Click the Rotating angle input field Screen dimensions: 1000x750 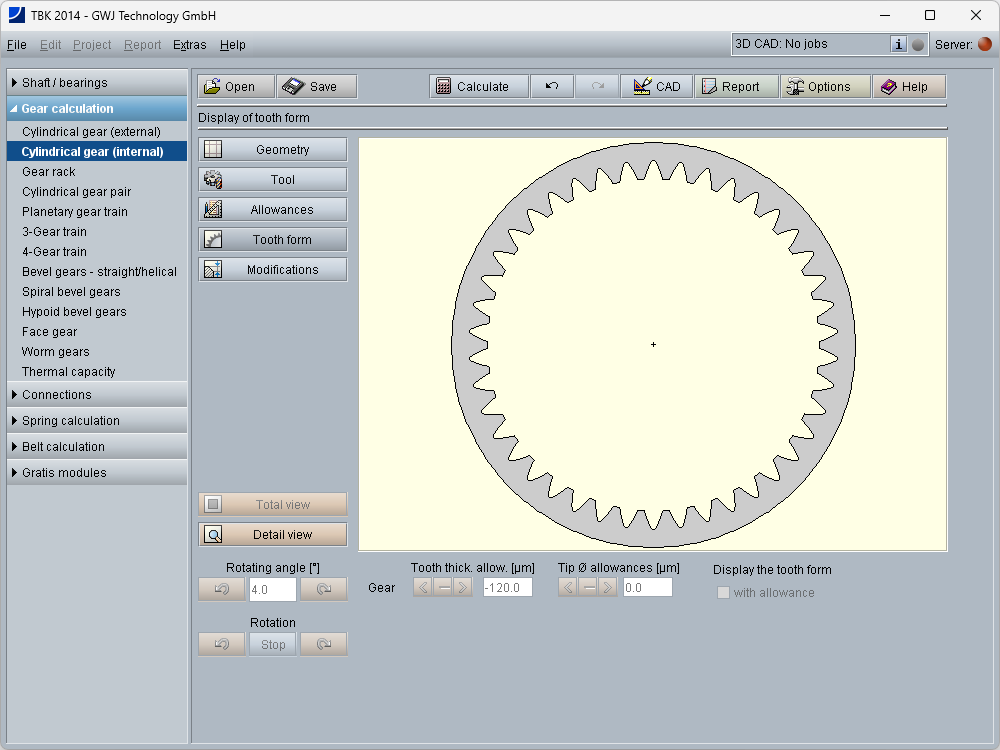(x=272, y=590)
